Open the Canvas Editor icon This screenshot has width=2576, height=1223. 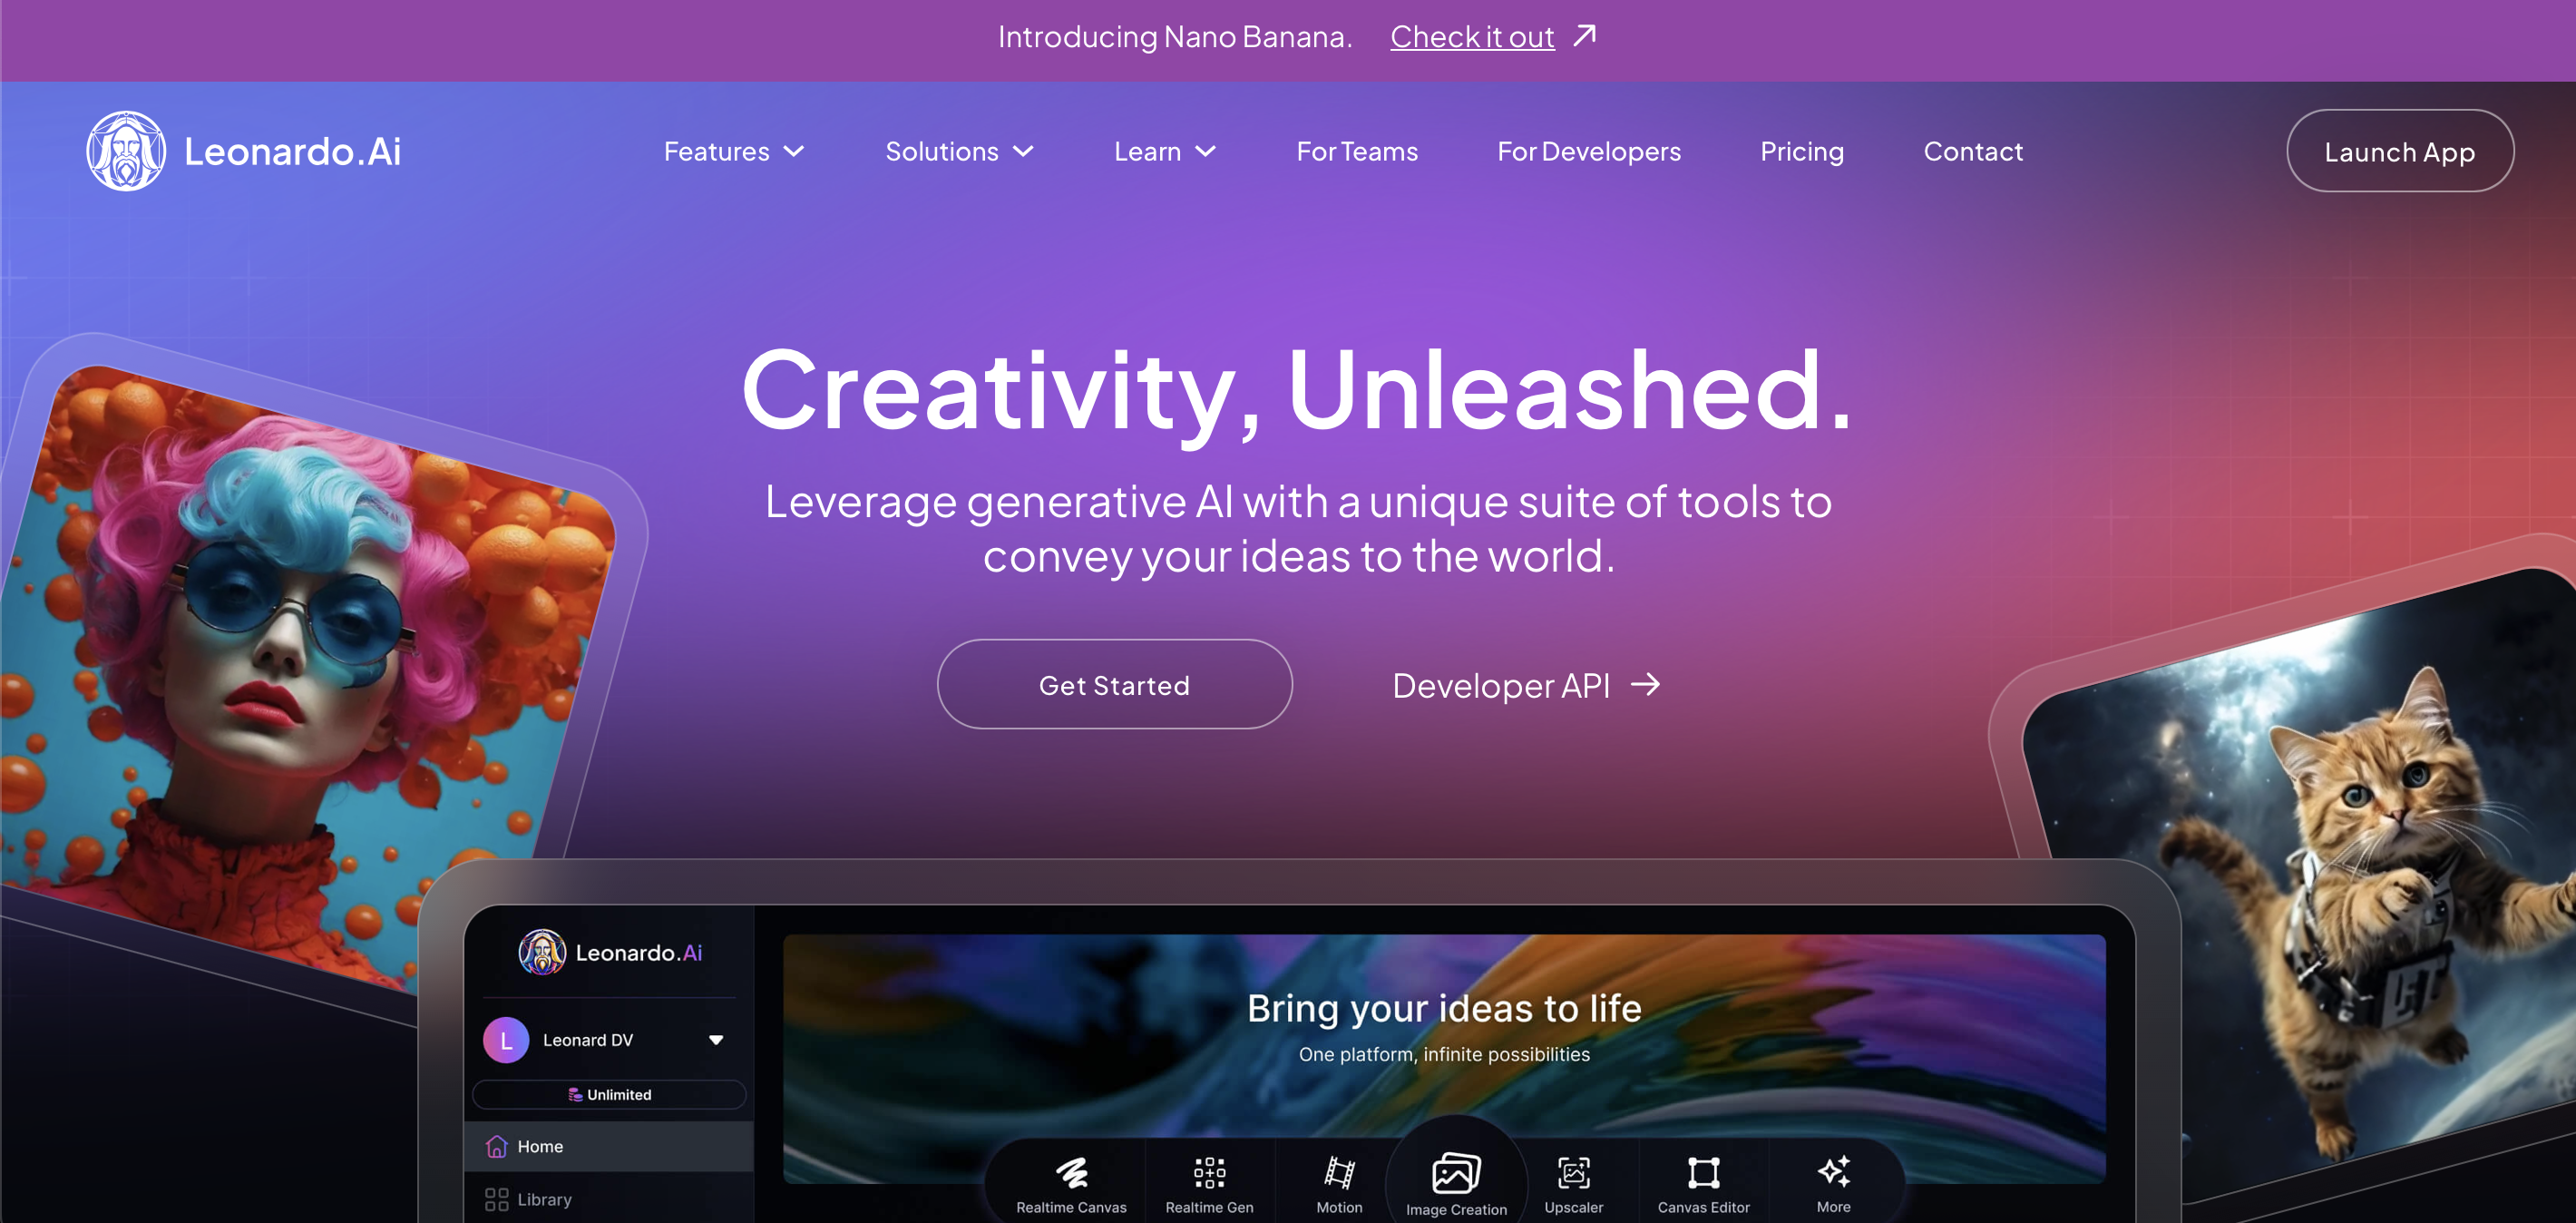[1703, 1172]
